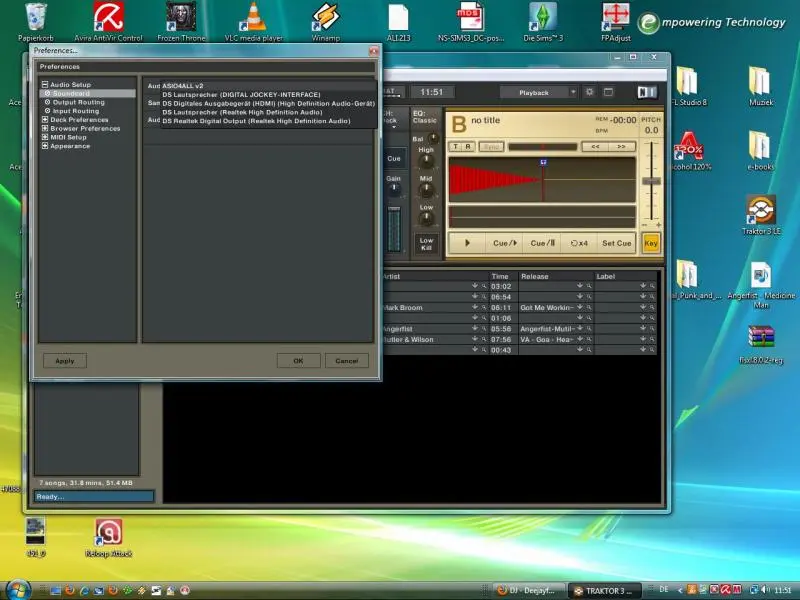Screen dimensions: 800x600
Task: Click the Deck B pitch fader handle
Action: coord(652,182)
